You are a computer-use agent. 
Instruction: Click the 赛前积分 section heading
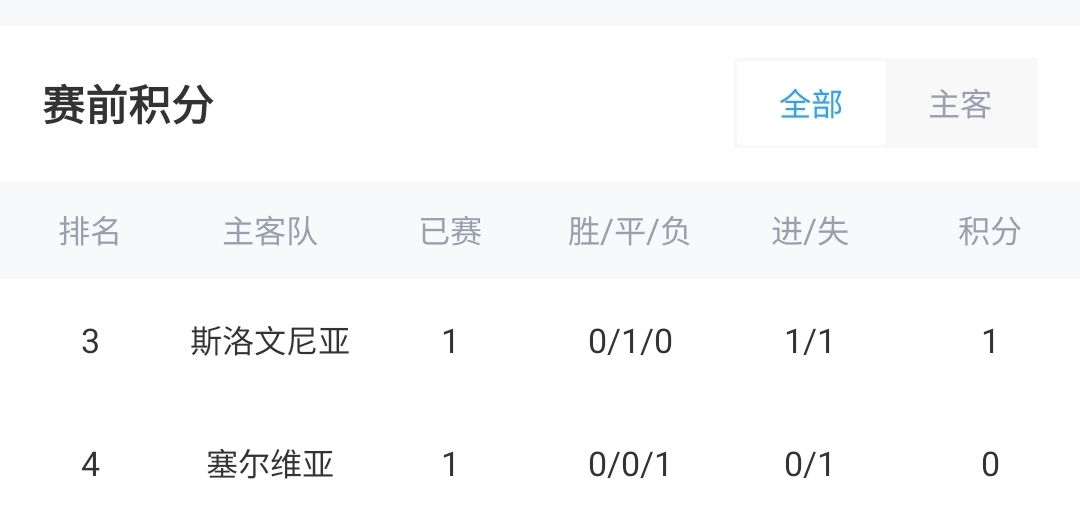128,105
